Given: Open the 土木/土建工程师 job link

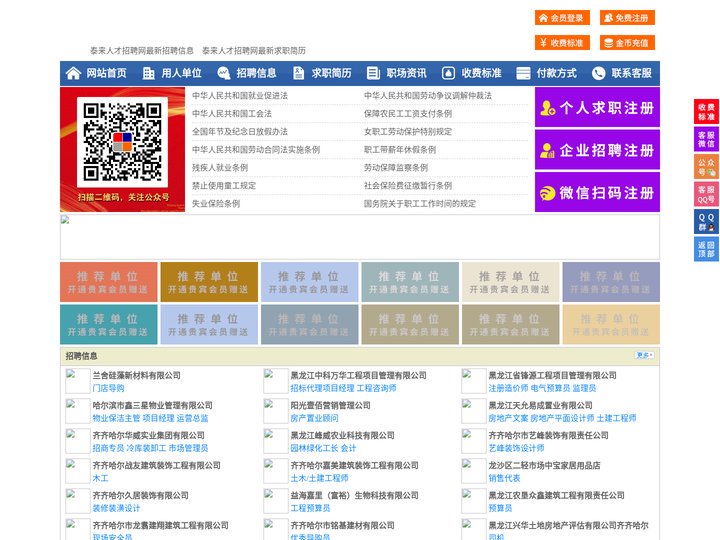Looking at the screenshot, I should (319, 478).
